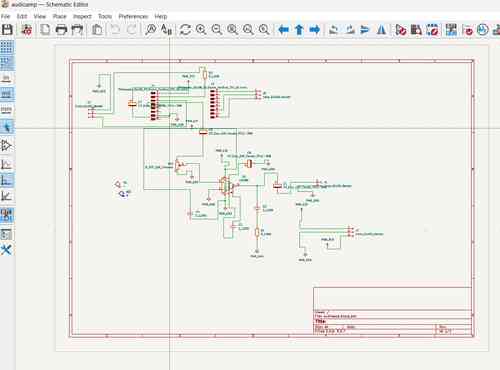Open the Symbol Library Browser
The height and width of the screenshot is (370, 500).
click(416, 30)
